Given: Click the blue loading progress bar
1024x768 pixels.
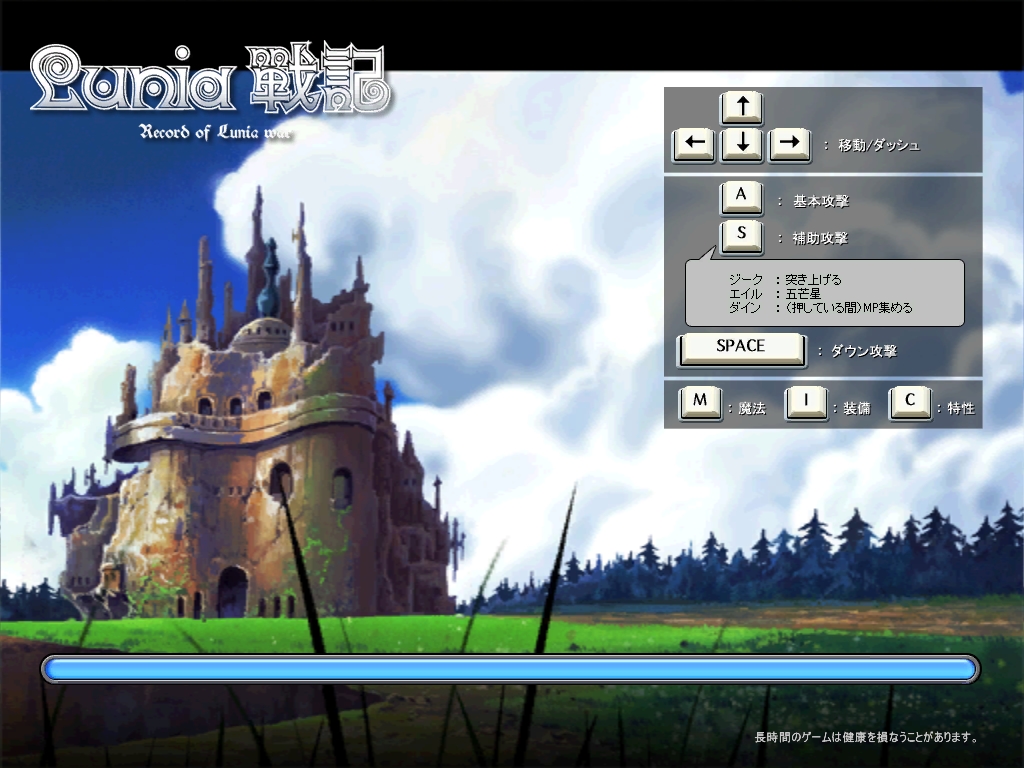Looking at the screenshot, I should (510, 669).
